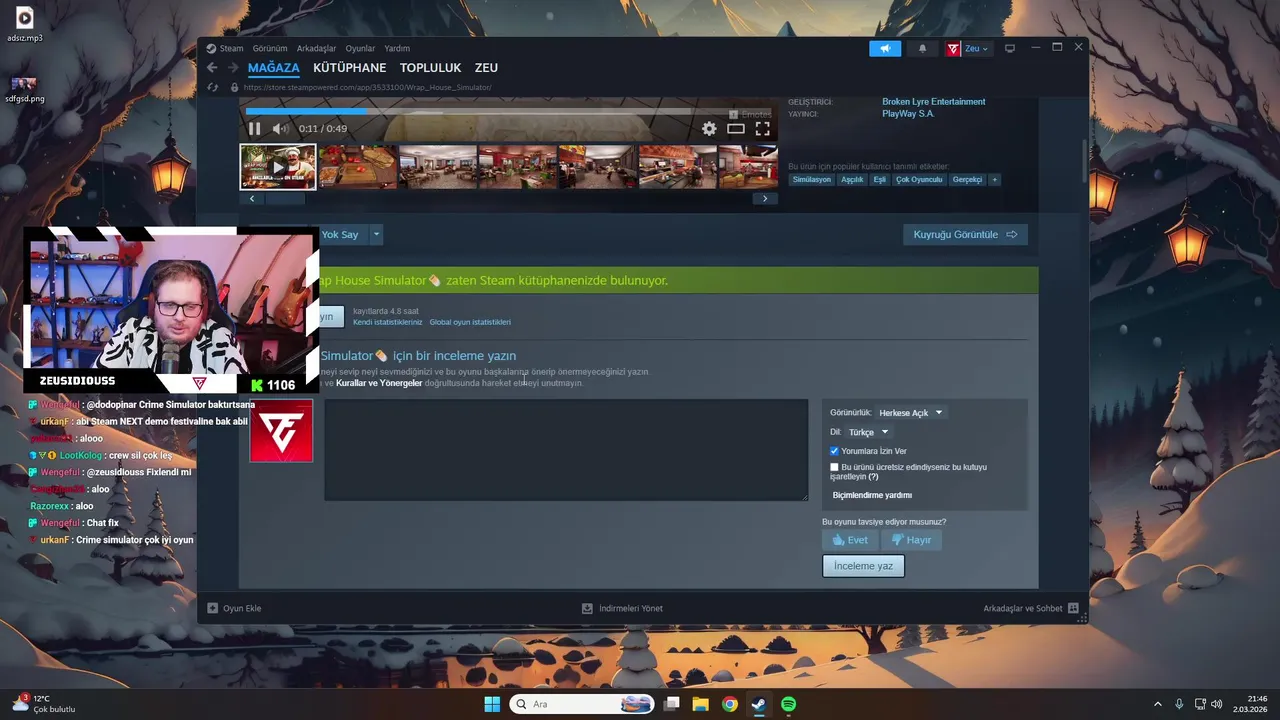Open Arkadaşlar ve Sohbet
1280x720 pixels.
pyautogui.click(x=1030, y=608)
